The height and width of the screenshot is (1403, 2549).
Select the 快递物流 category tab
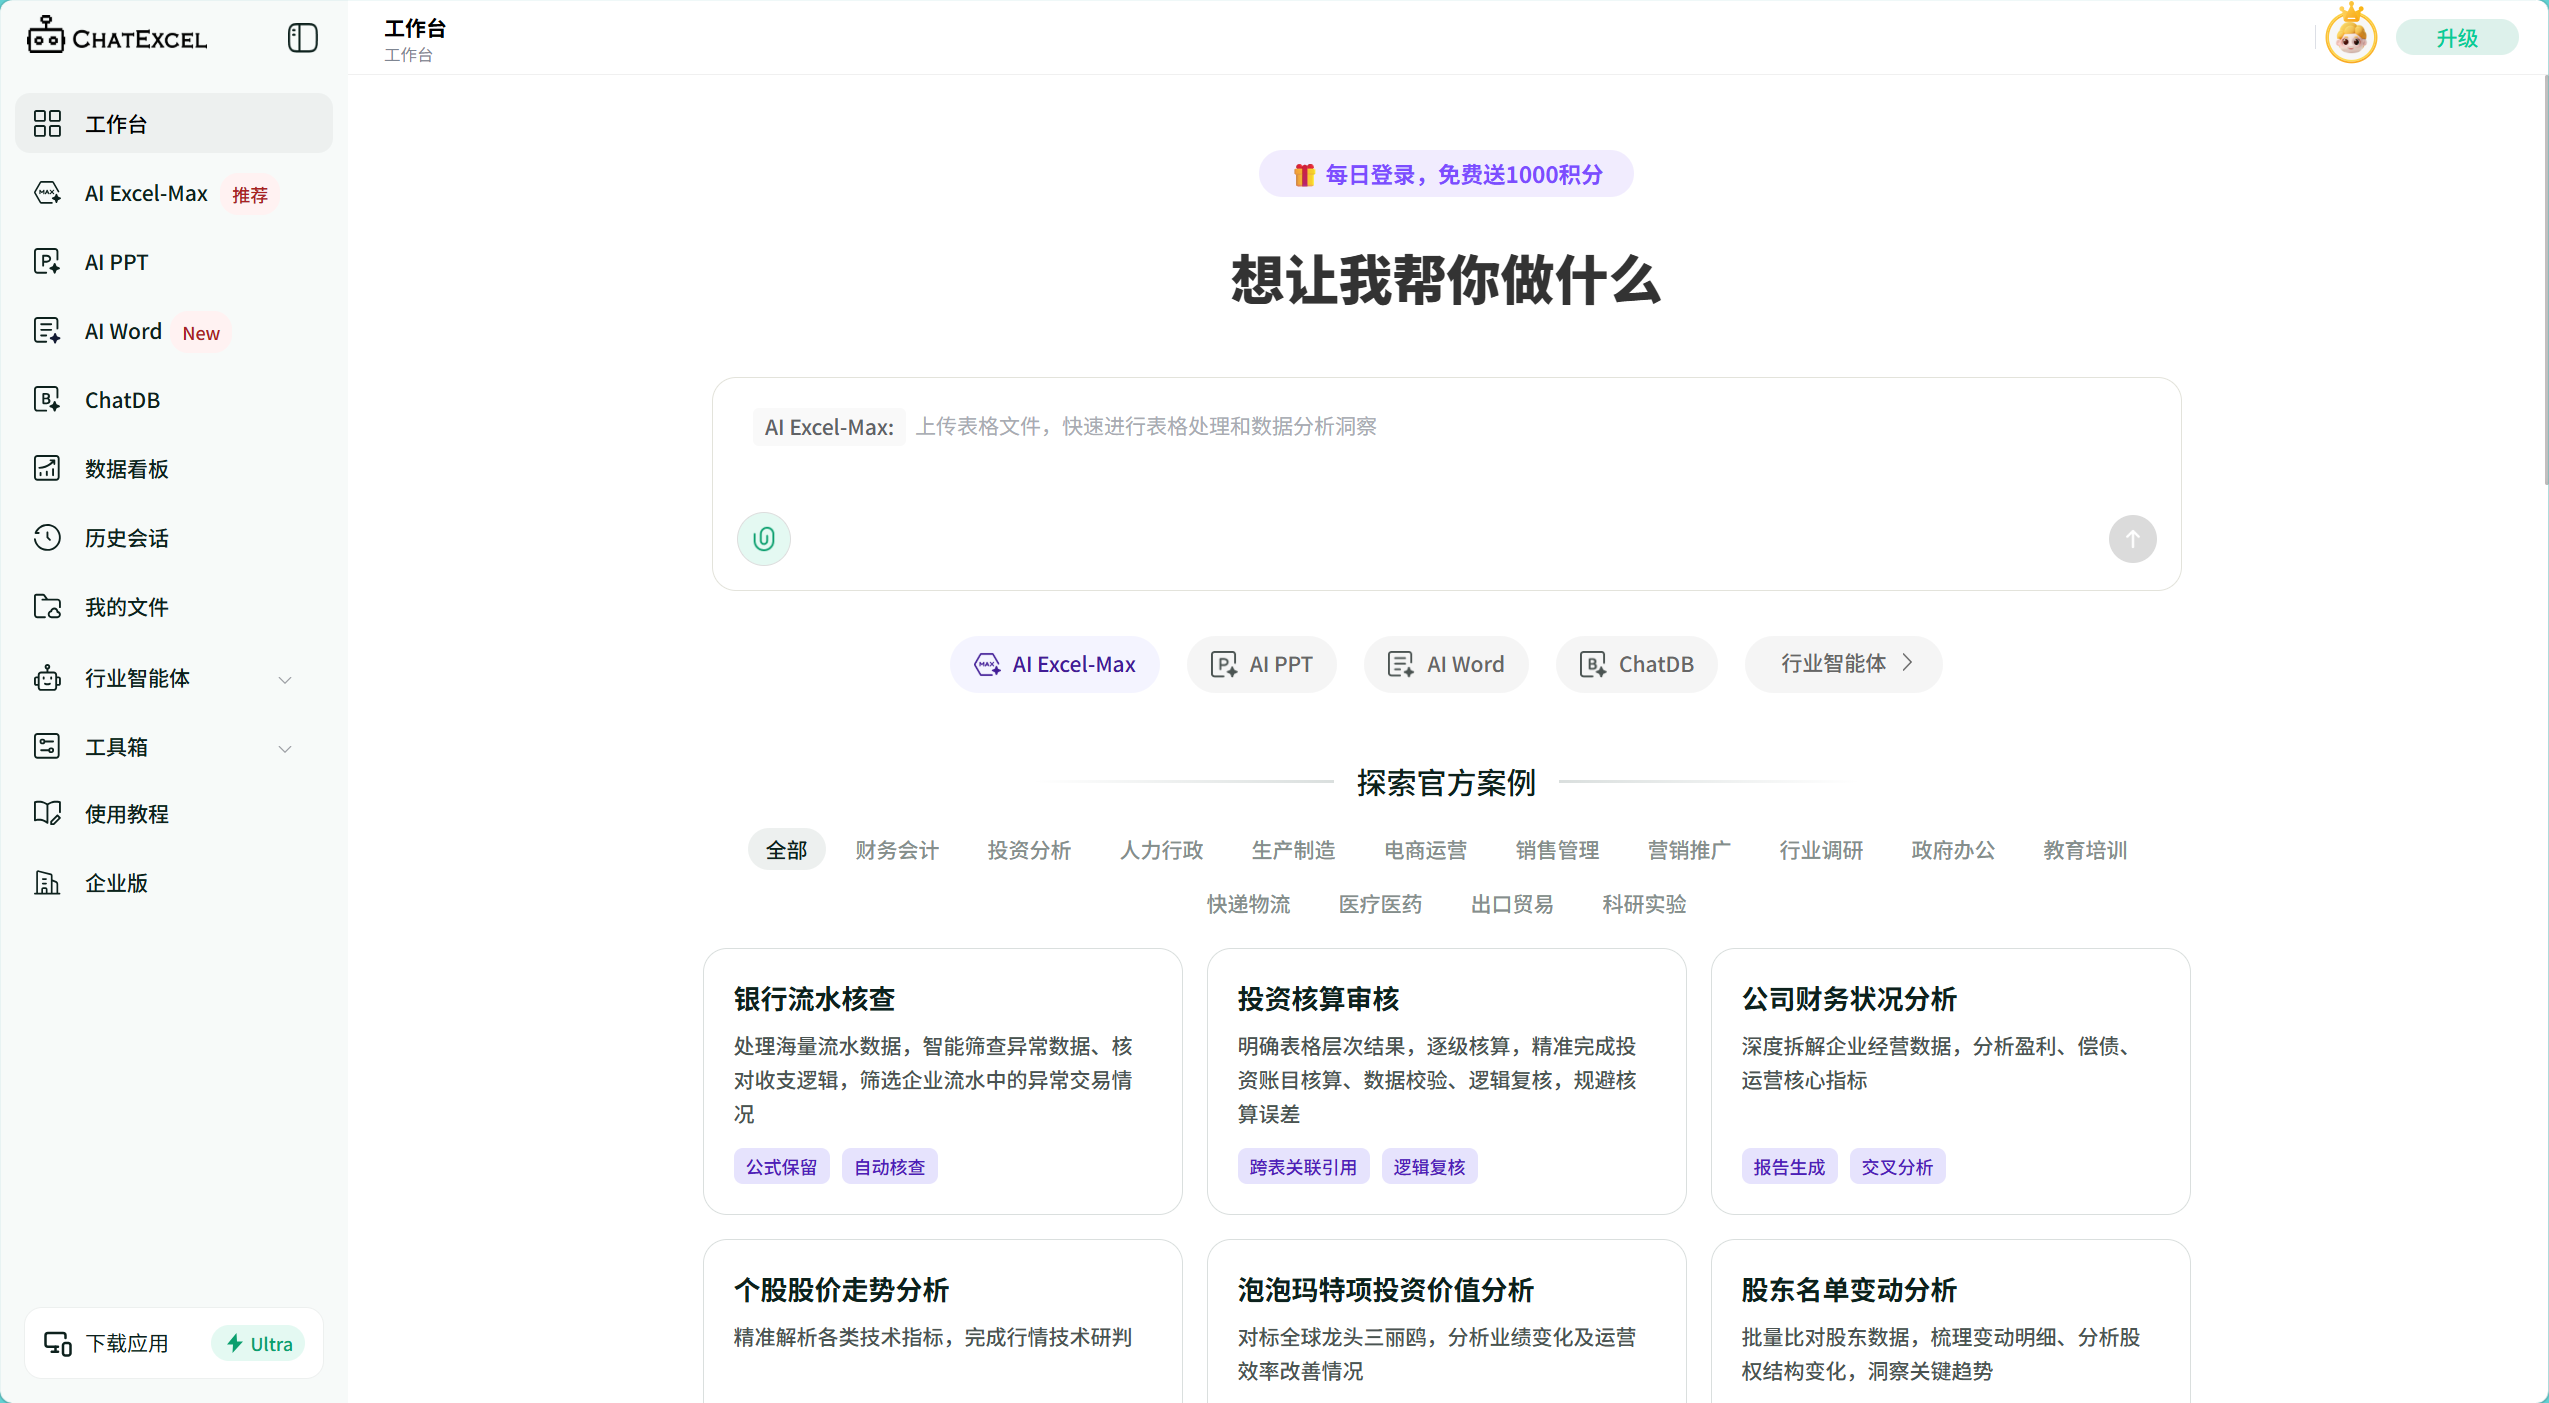click(x=1248, y=904)
